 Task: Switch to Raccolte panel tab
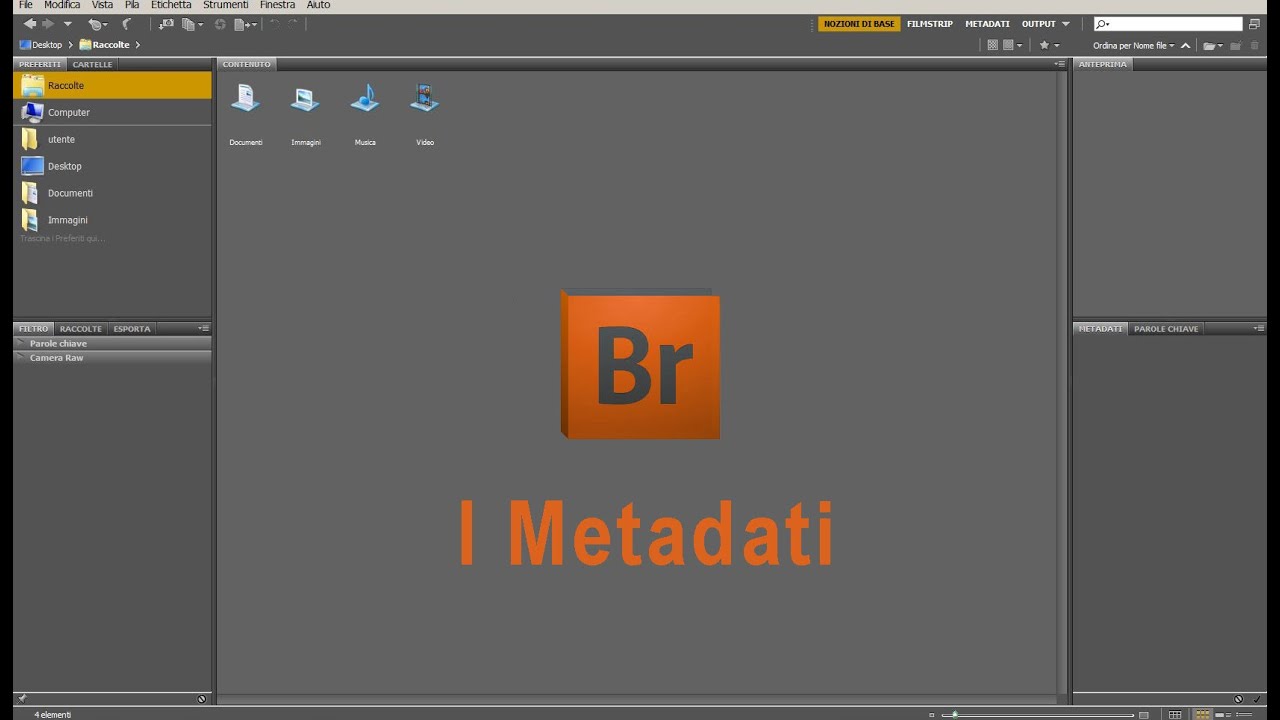81,328
